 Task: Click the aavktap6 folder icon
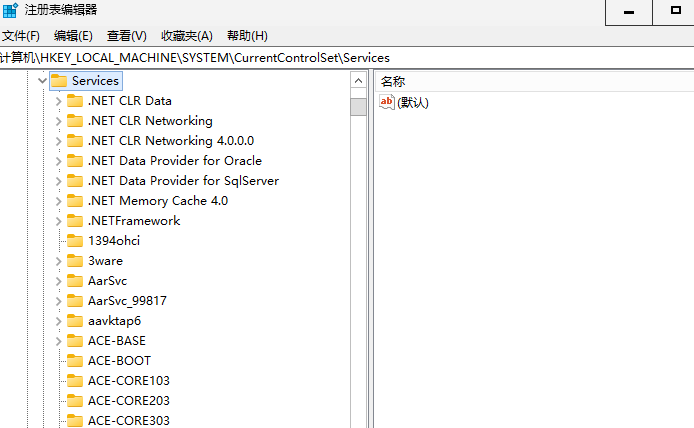coord(75,321)
